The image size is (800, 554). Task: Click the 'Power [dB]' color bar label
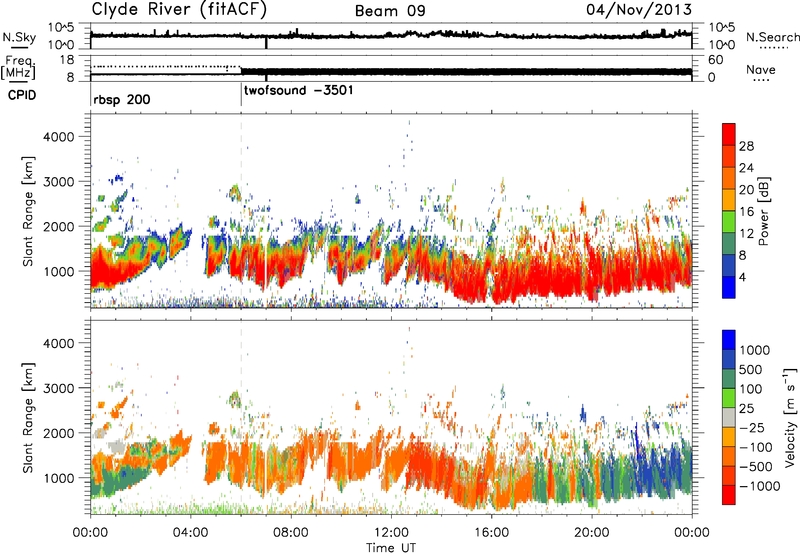click(764, 211)
